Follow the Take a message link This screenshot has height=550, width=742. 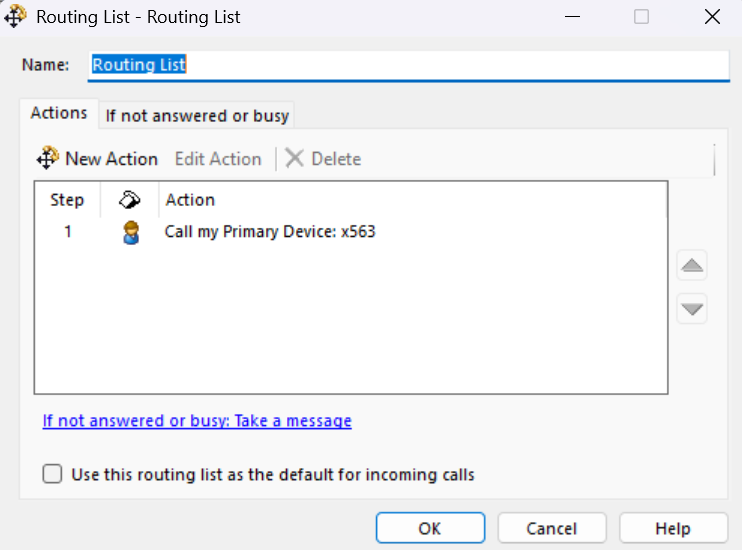click(x=197, y=421)
